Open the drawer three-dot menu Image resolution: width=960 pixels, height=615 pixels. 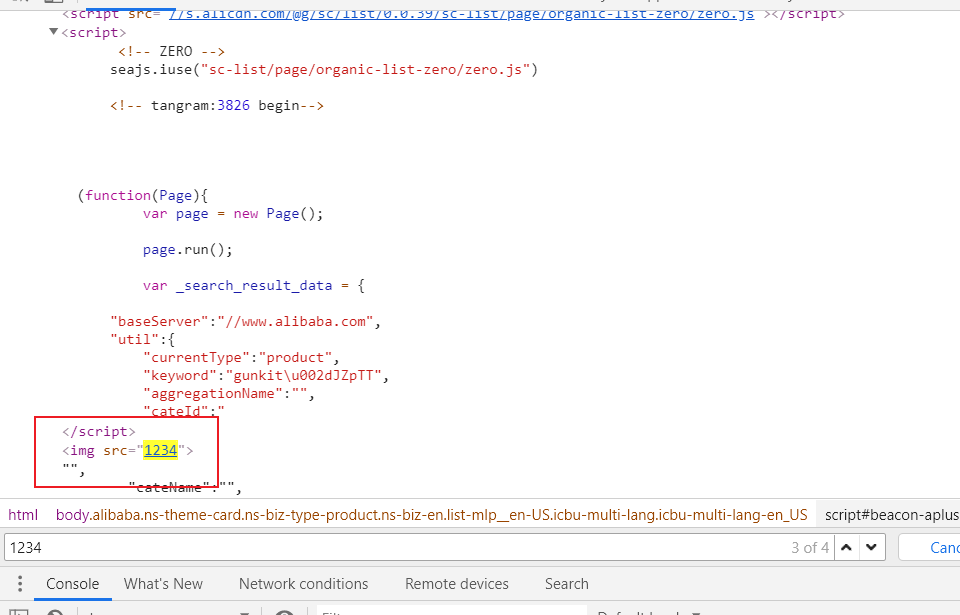click(x=20, y=584)
